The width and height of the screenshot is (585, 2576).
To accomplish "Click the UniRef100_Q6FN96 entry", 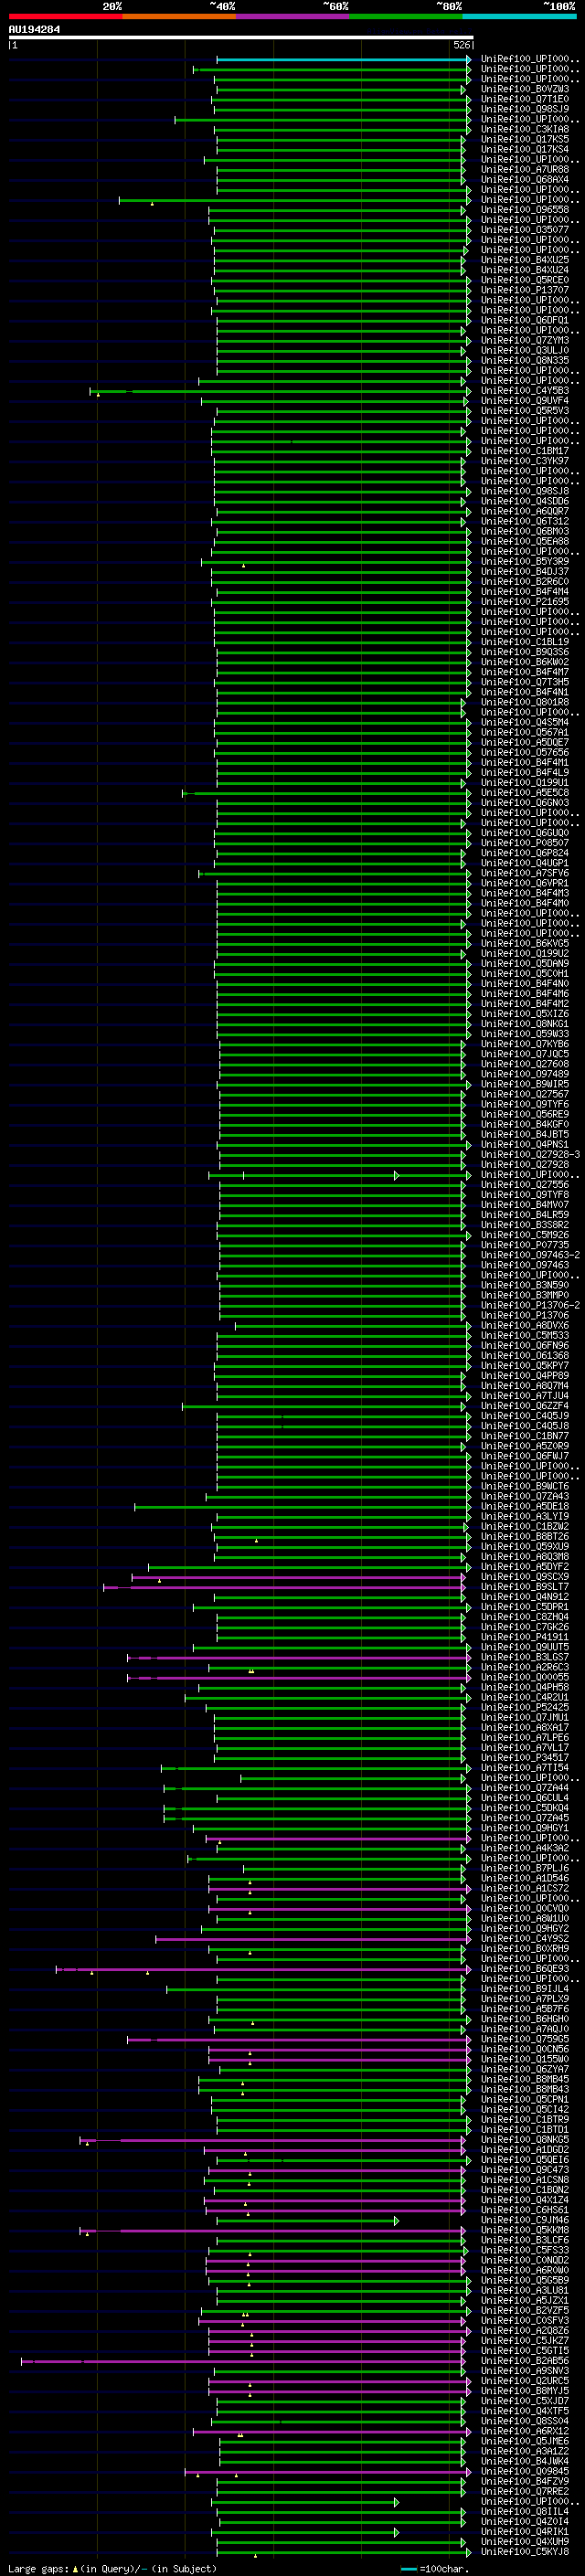I will [525, 1345].
